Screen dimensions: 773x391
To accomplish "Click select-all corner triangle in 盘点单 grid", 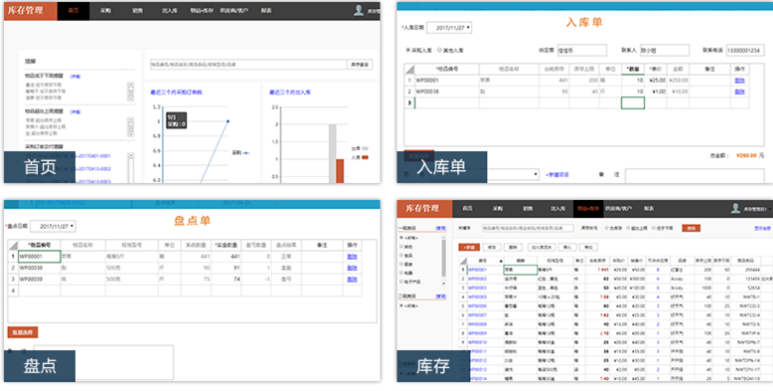I will [x=12, y=245].
